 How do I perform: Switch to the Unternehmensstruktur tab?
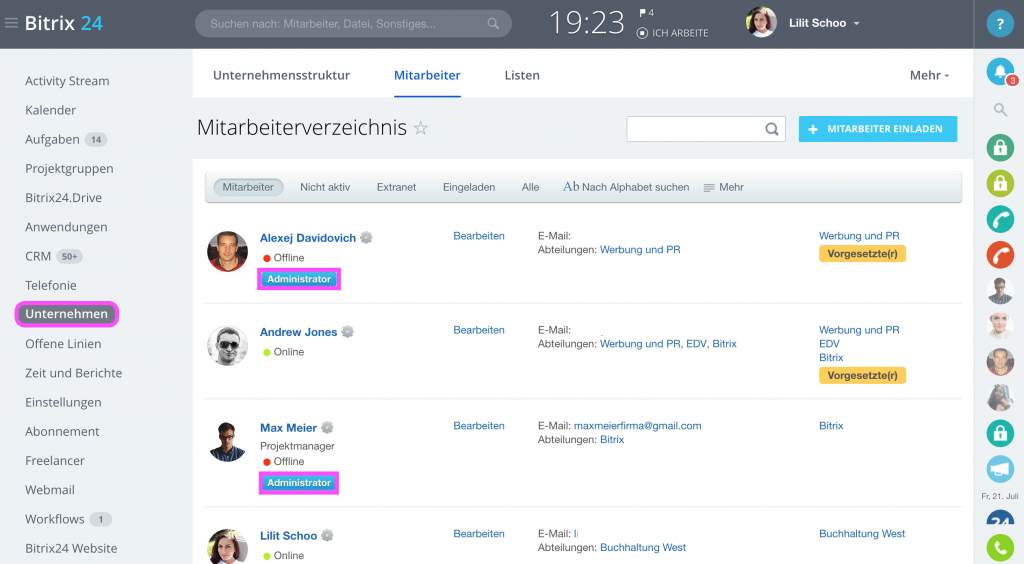click(x=281, y=76)
